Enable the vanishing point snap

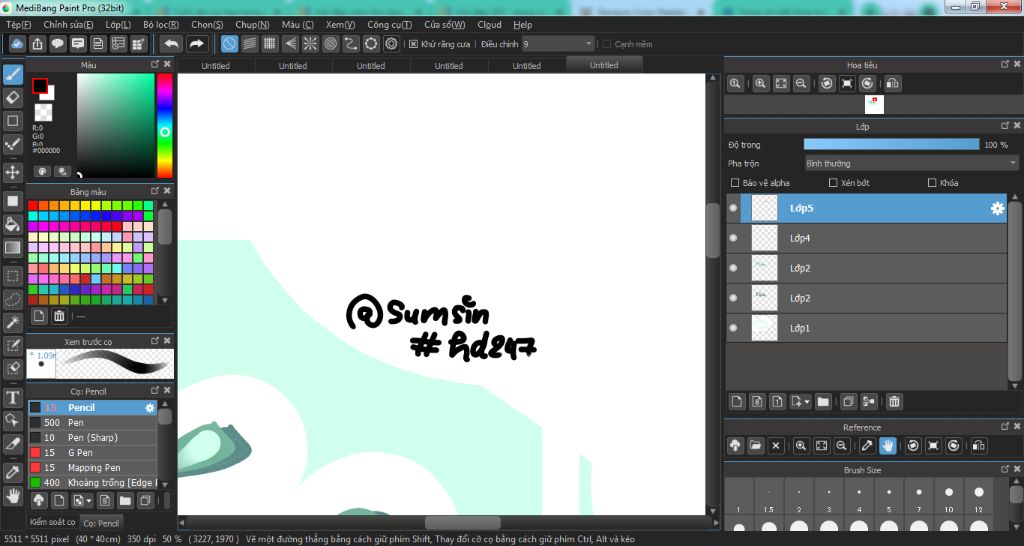pos(290,44)
